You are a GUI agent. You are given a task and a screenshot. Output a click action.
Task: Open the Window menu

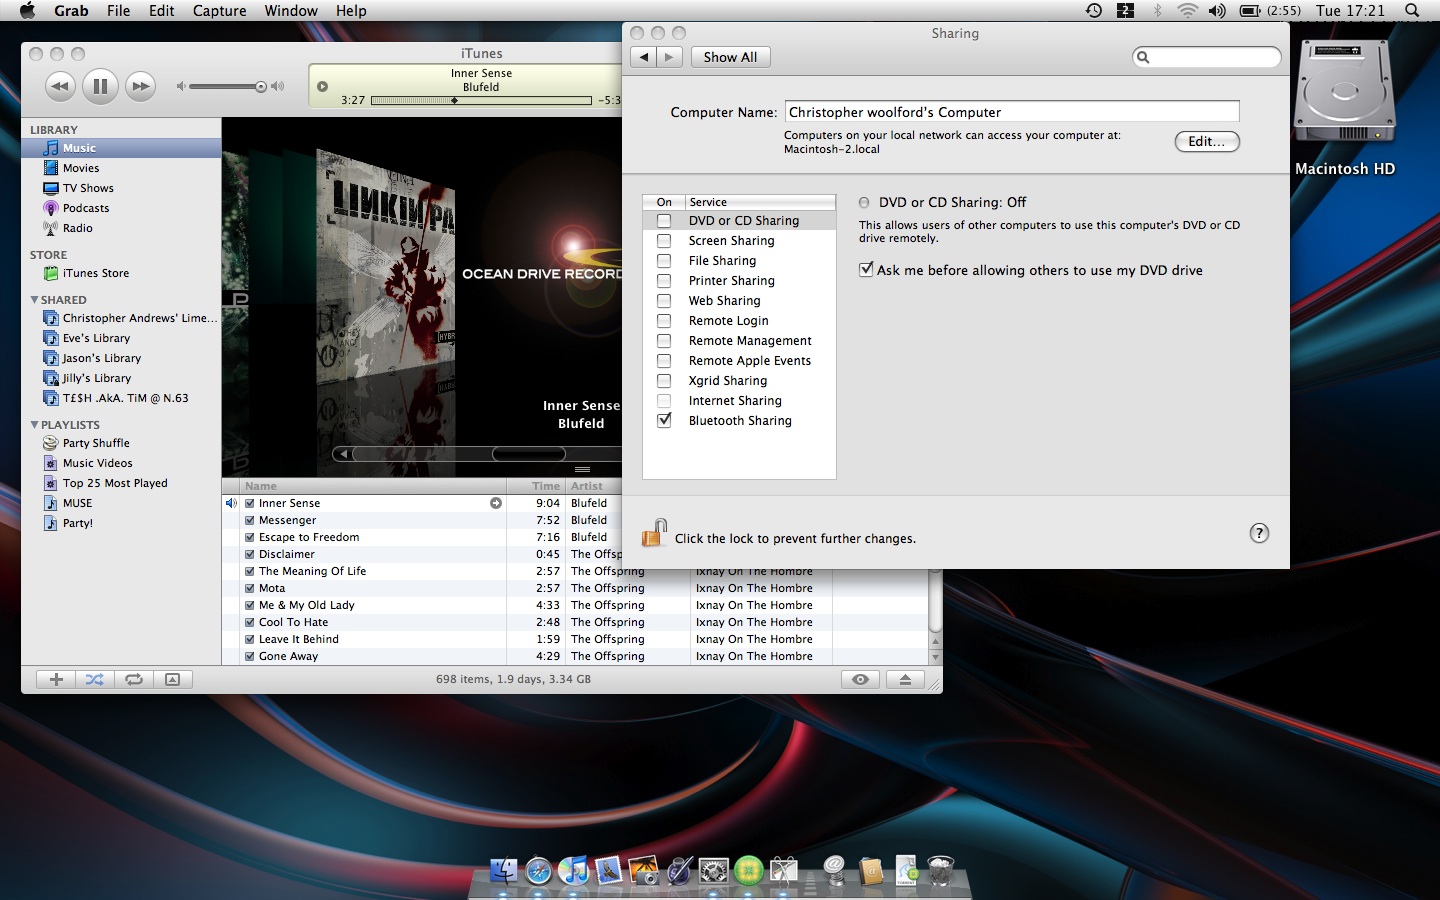(x=291, y=11)
